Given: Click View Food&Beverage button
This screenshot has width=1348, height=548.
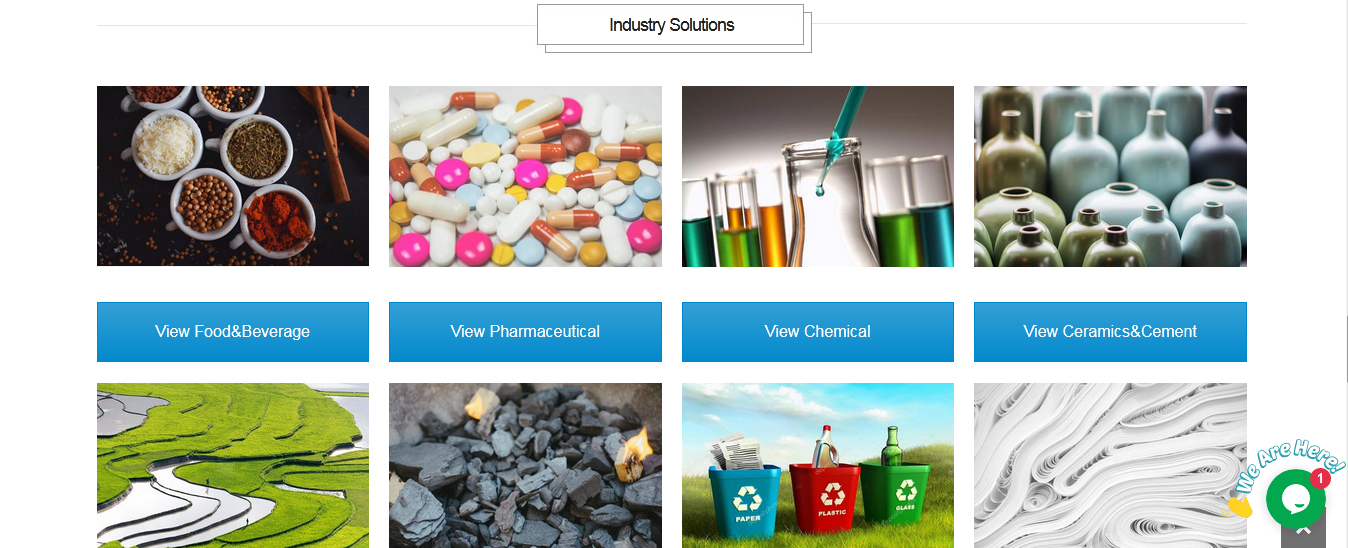Looking at the screenshot, I should [233, 332].
